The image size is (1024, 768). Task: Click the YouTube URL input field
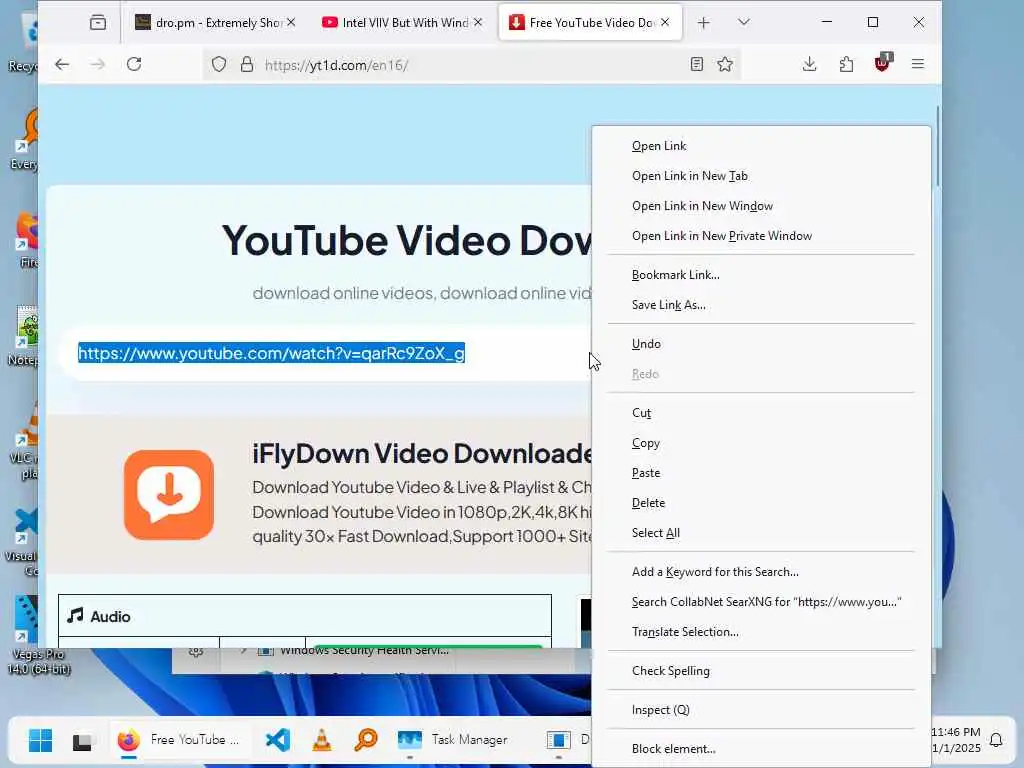(325, 353)
